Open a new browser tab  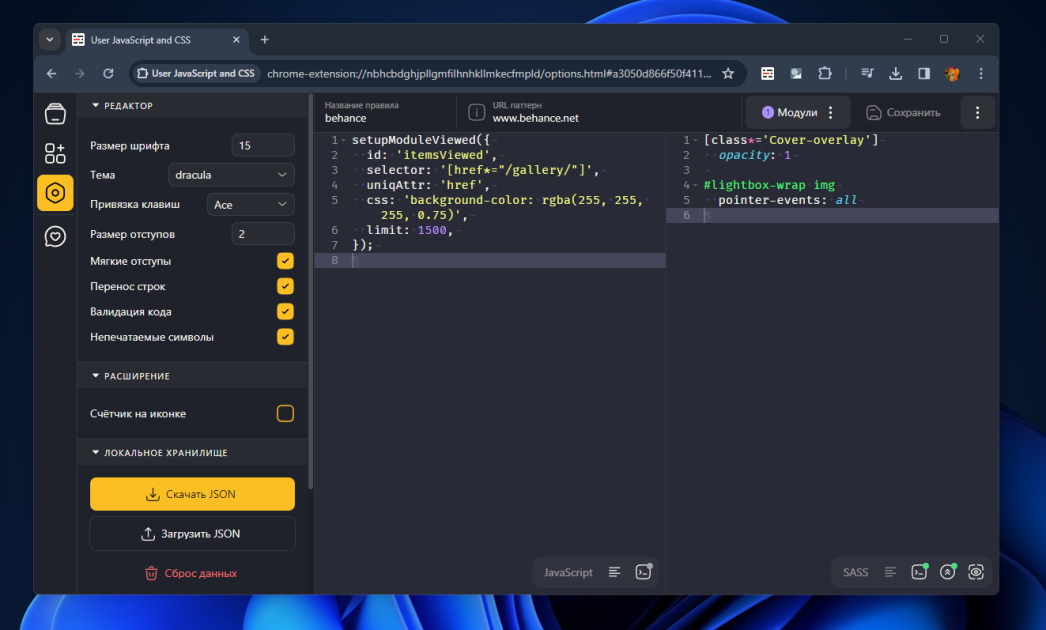[x=265, y=40]
